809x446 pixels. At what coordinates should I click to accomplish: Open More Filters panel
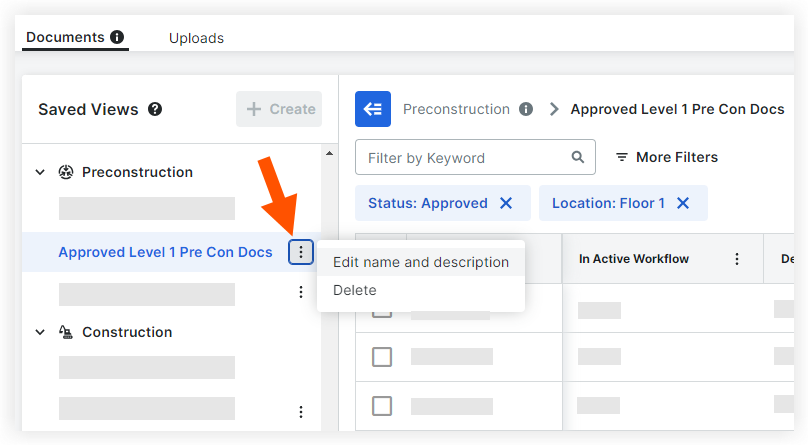click(666, 157)
